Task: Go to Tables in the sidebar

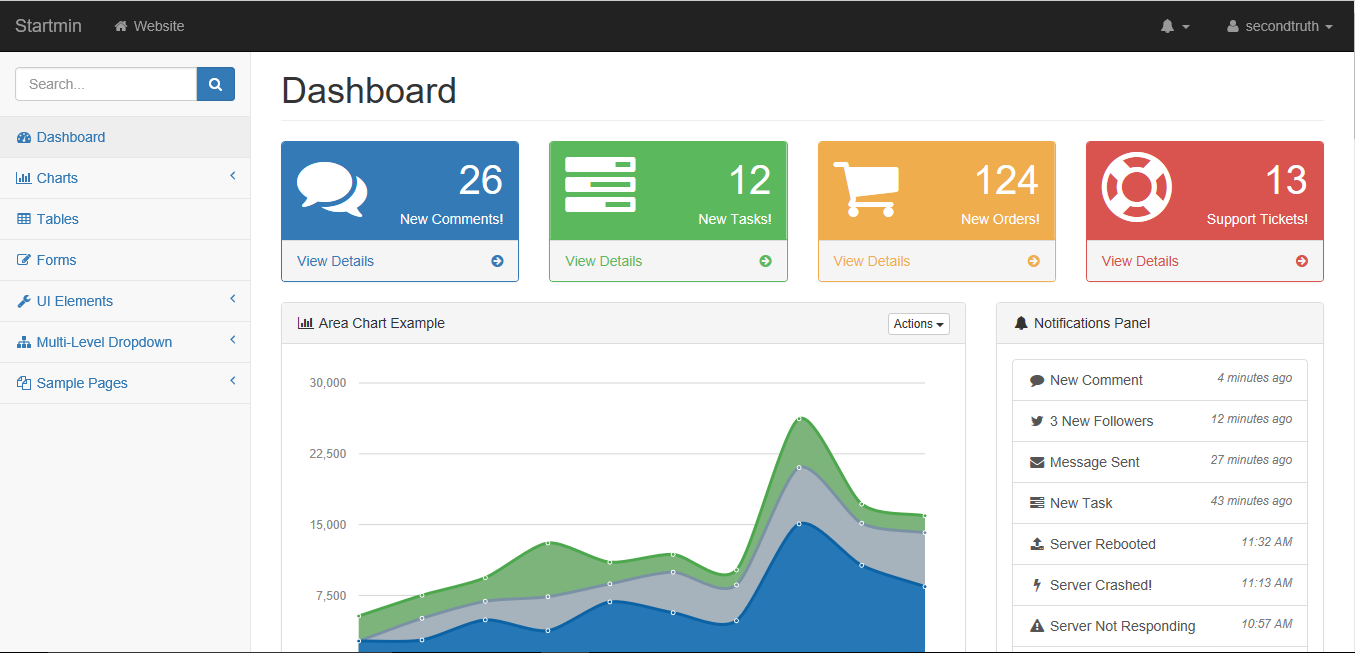Action: (x=57, y=219)
